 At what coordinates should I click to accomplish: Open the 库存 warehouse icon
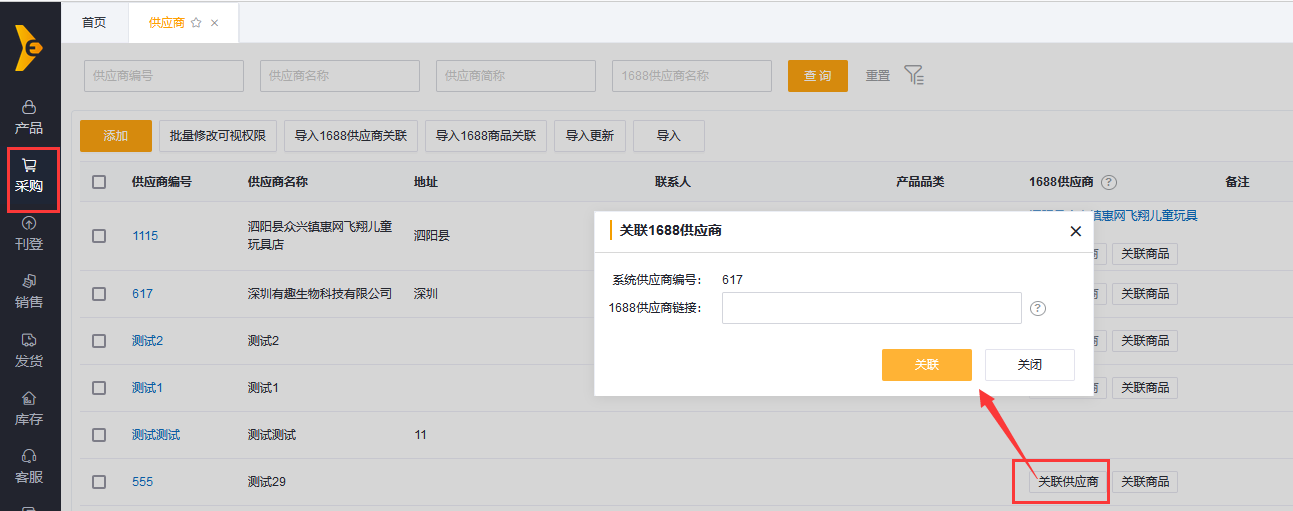(29, 398)
